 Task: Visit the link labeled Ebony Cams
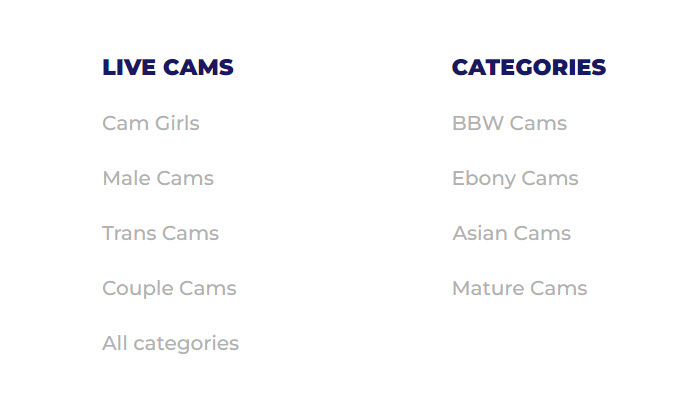tap(515, 179)
